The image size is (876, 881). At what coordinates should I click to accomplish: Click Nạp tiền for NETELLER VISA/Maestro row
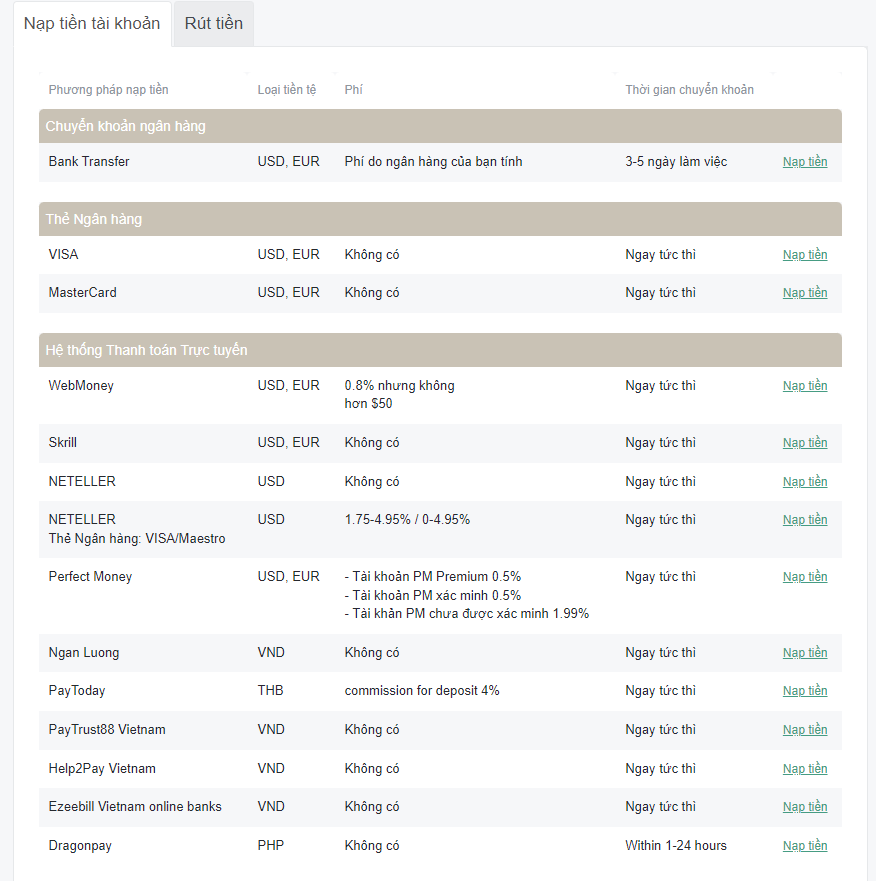805,520
